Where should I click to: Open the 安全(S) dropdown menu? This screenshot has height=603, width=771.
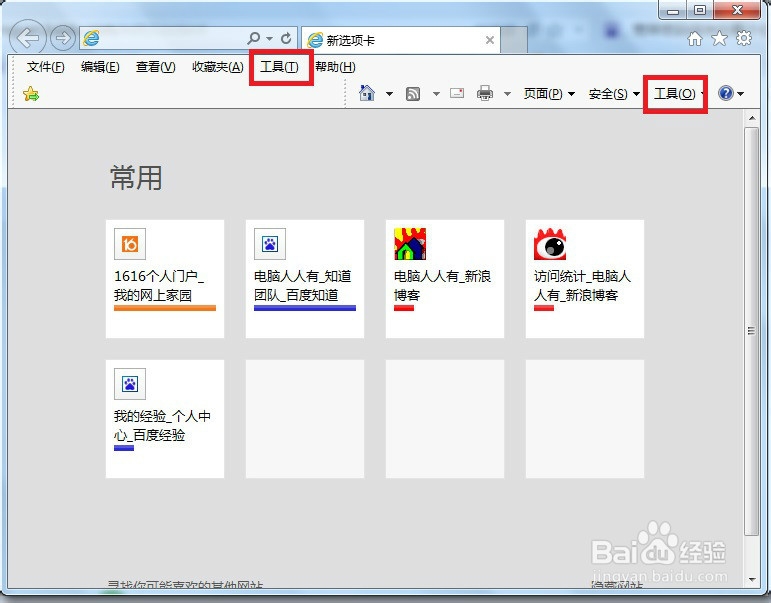click(x=614, y=93)
